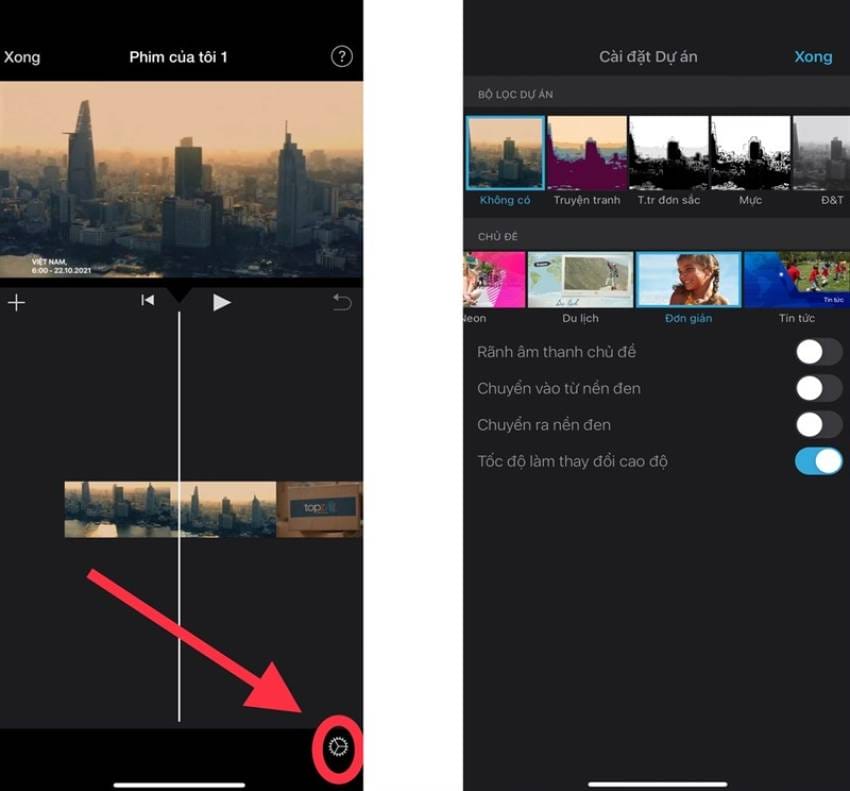Apply the Truyện tranh filter

[x=586, y=152]
